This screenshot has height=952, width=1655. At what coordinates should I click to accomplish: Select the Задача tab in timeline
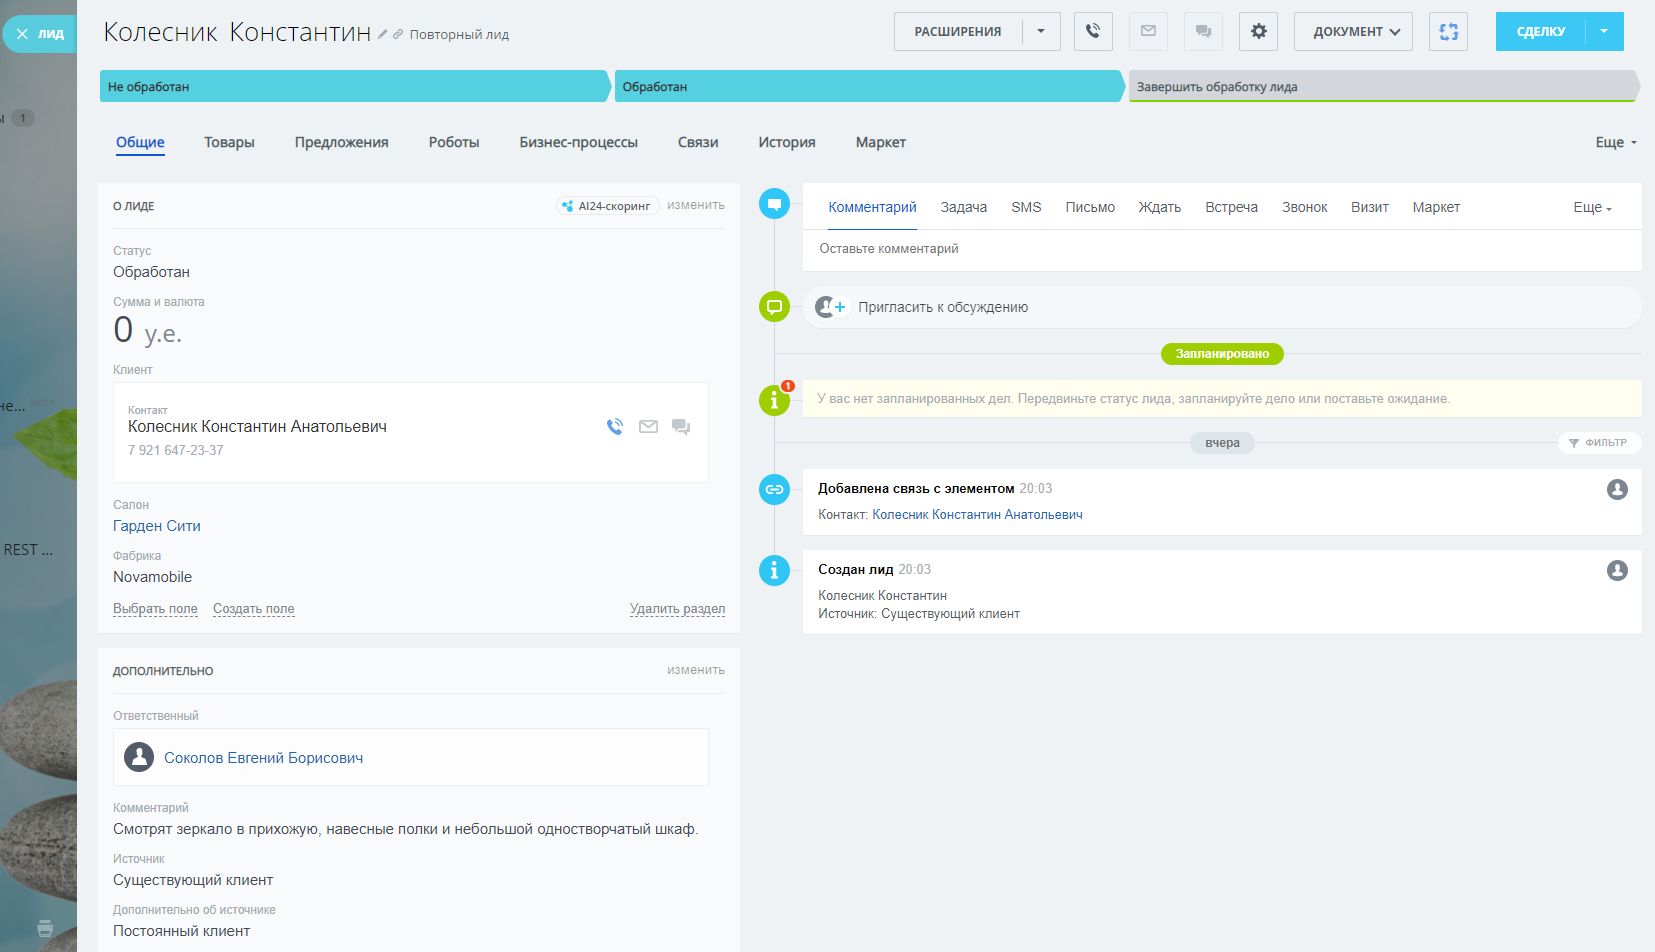(x=963, y=208)
